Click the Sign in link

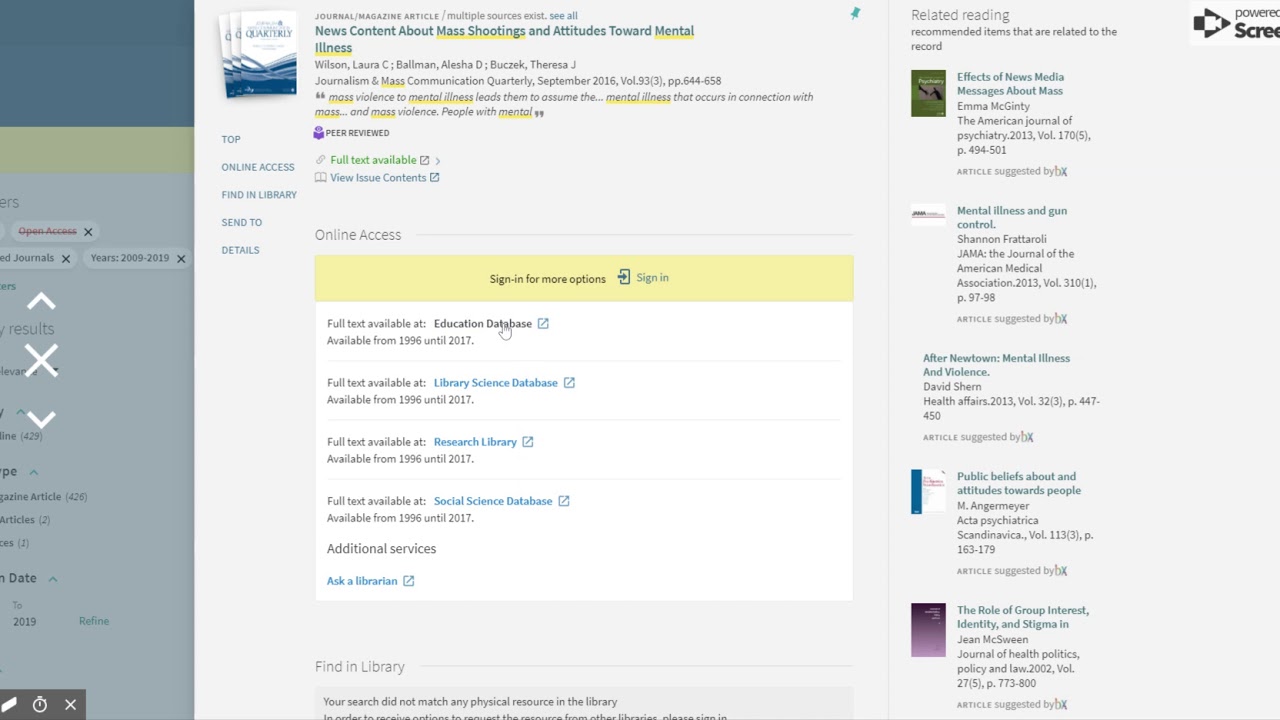point(652,278)
